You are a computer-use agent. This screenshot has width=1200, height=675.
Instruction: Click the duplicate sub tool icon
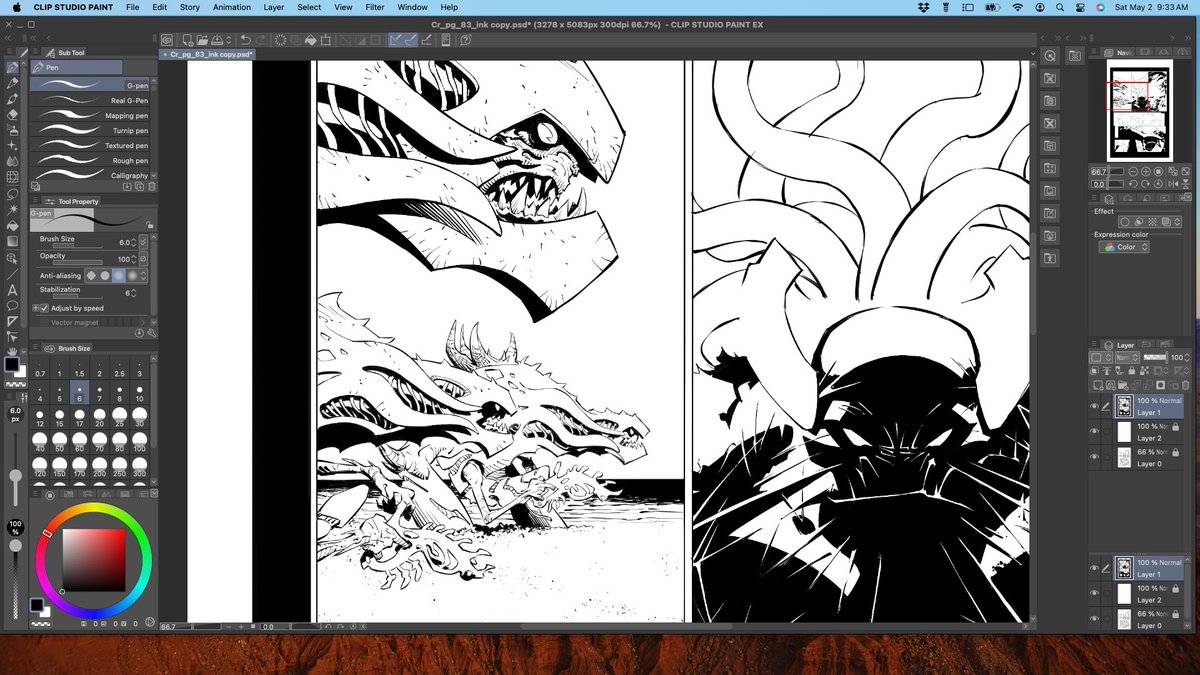(x=139, y=186)
